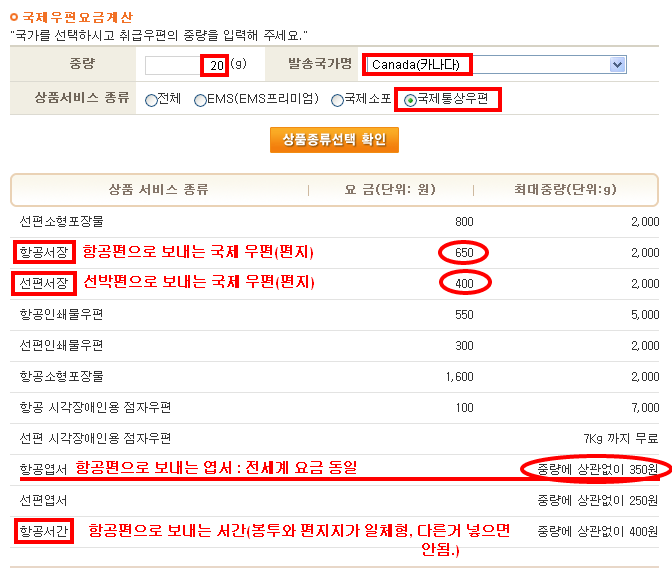Viewport: 672px width, 573px height.
Task: Click the 상품서비스 종류 label
Action: [82, 97]
